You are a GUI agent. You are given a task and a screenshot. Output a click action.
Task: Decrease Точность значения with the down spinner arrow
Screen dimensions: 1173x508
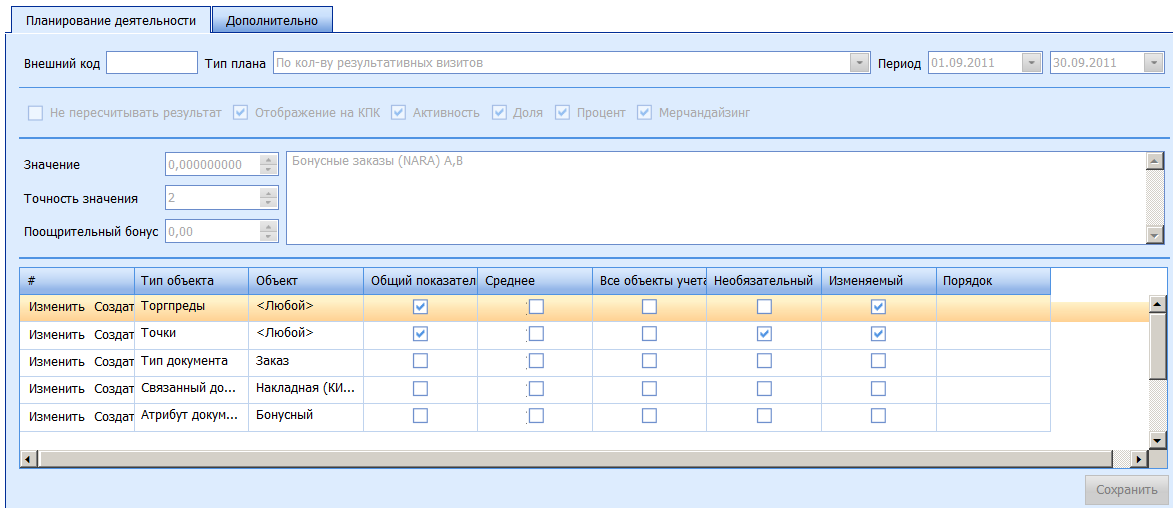pyautogui.click(x=268, y=203)
